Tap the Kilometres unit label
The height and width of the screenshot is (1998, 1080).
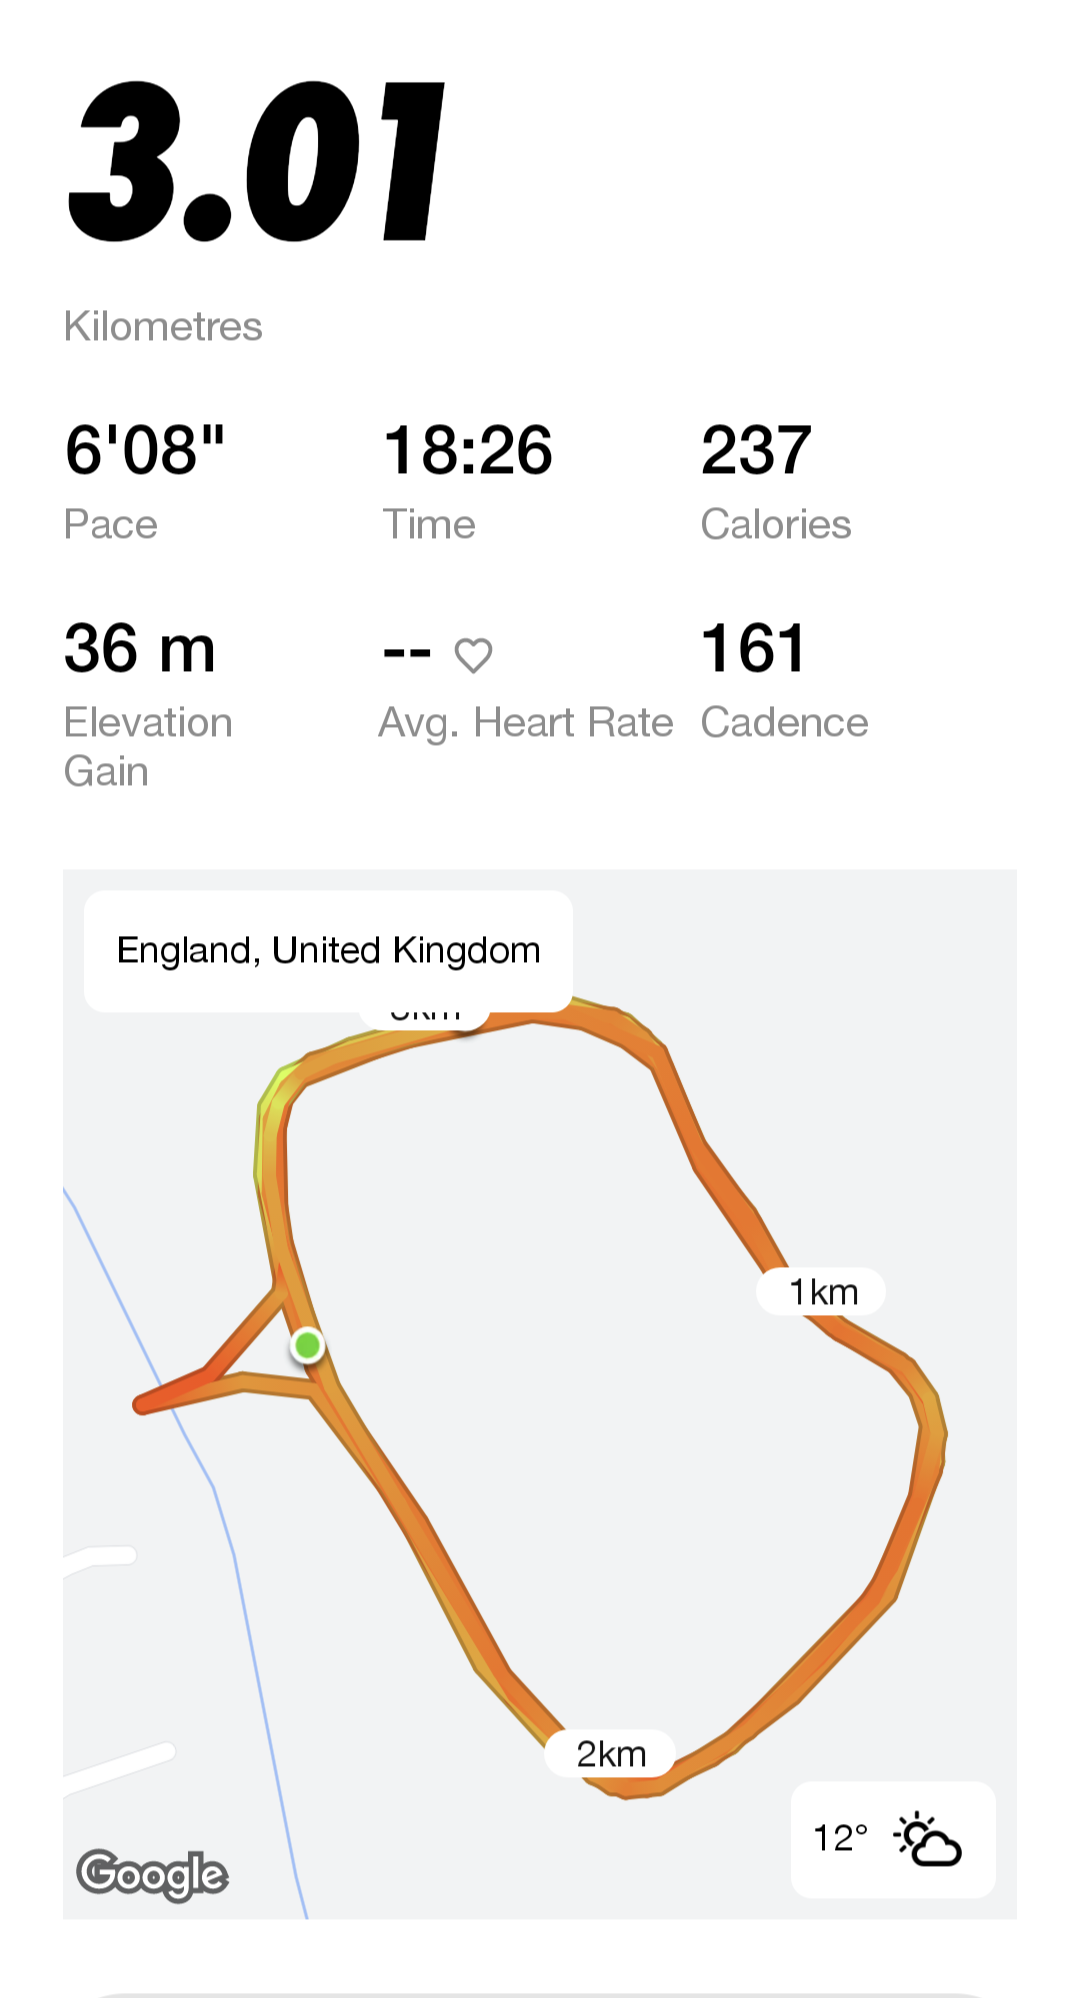[163, 327]
